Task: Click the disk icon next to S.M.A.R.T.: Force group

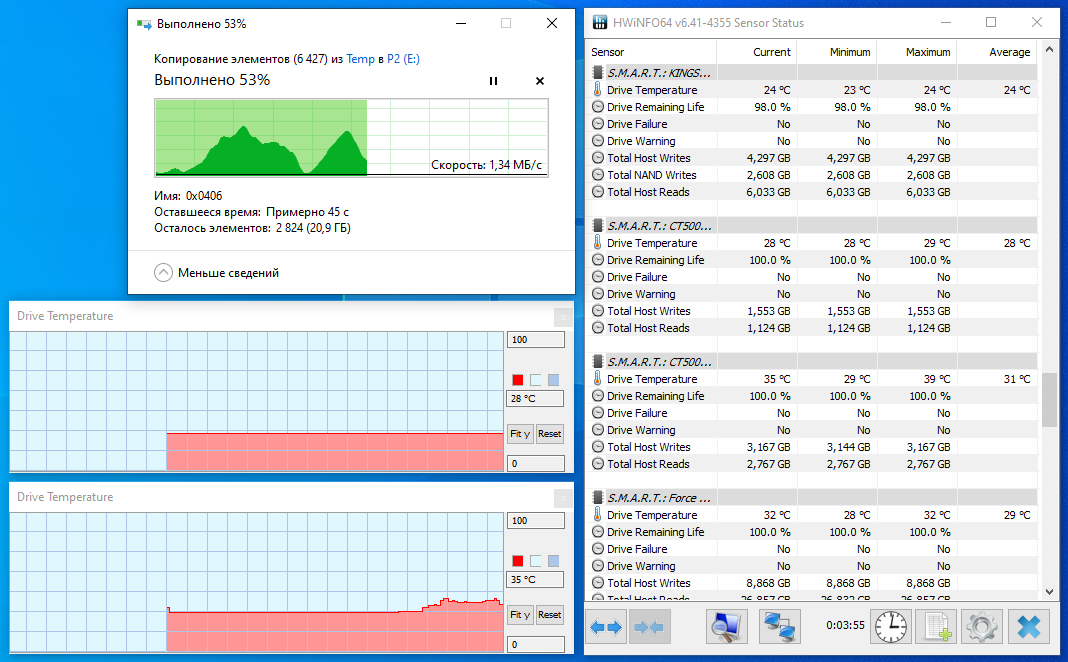Action: point(597,497)
